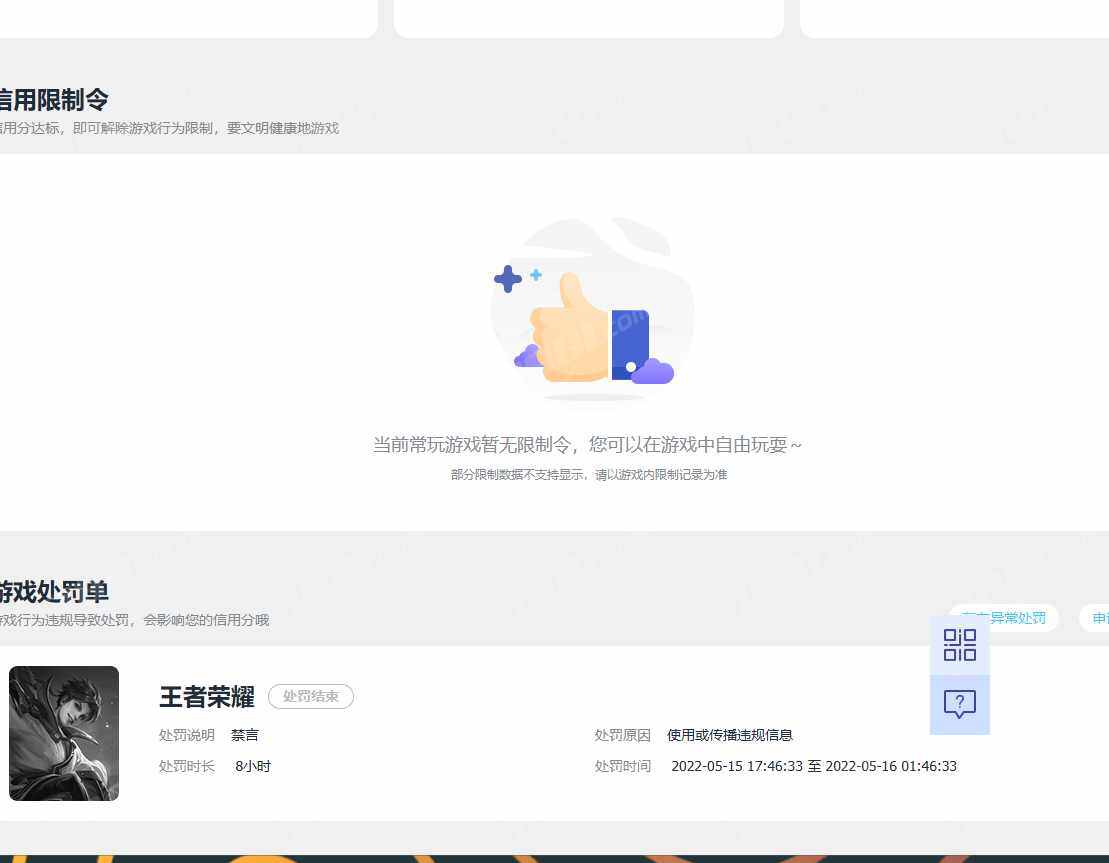The width and height of the screenshot is (1109, 863).
Task: Click the 处罚时间 label
Action: tap(622, 766)
